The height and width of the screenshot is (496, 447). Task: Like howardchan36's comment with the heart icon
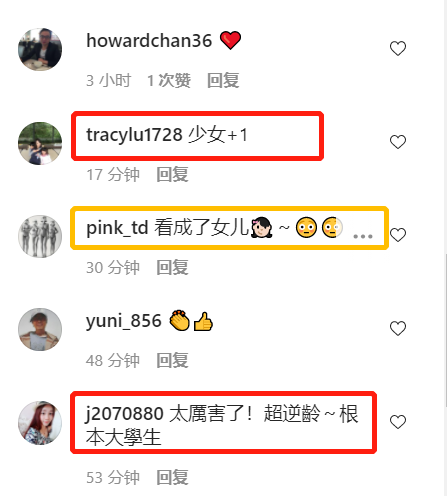[398, 48]
